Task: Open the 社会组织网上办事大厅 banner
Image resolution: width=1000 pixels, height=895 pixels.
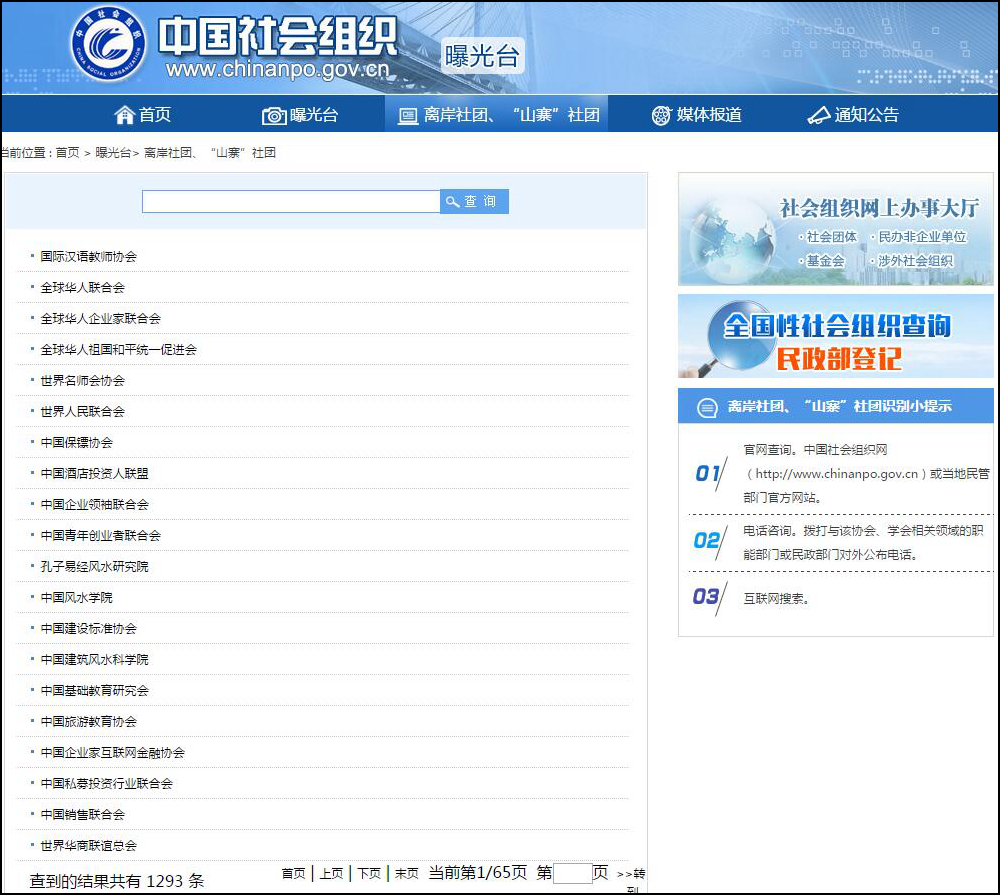Action: [x=835, y=229]
